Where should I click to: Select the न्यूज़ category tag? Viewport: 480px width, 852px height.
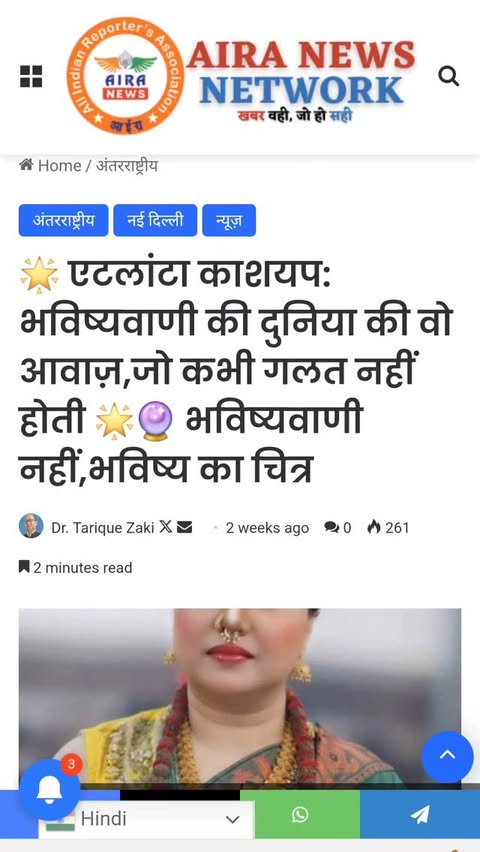(x=229, y=221)
